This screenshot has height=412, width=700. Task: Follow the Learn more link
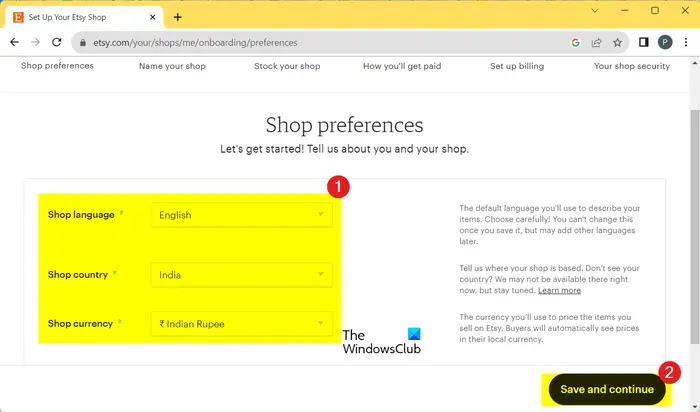tap(559, 291)
